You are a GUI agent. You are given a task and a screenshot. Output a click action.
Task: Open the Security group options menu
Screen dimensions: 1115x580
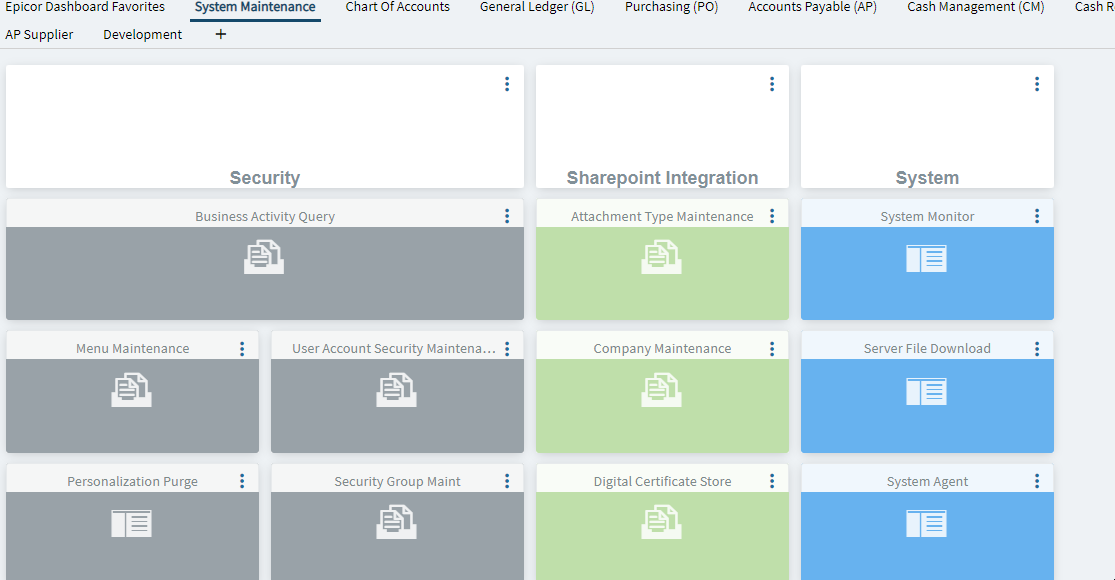tap(507, 84)
